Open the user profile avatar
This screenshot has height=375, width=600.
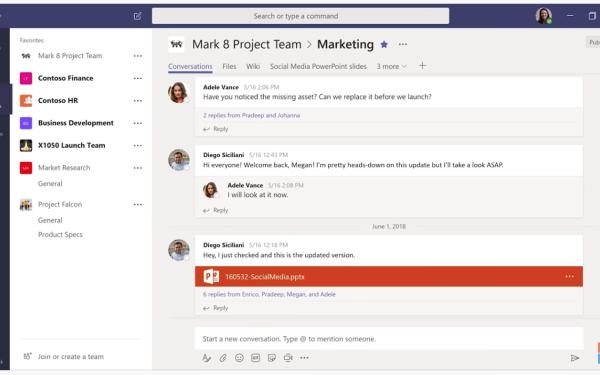point(543,16)
